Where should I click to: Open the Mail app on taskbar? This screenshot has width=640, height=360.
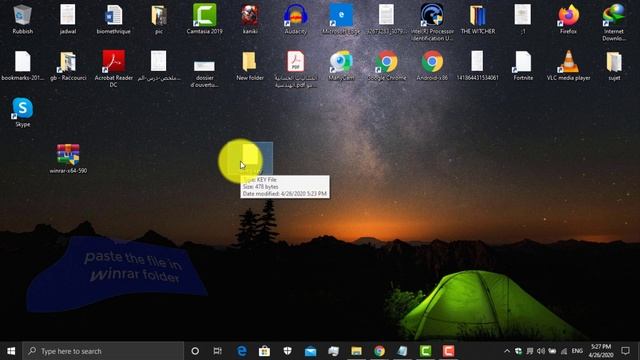310,351
